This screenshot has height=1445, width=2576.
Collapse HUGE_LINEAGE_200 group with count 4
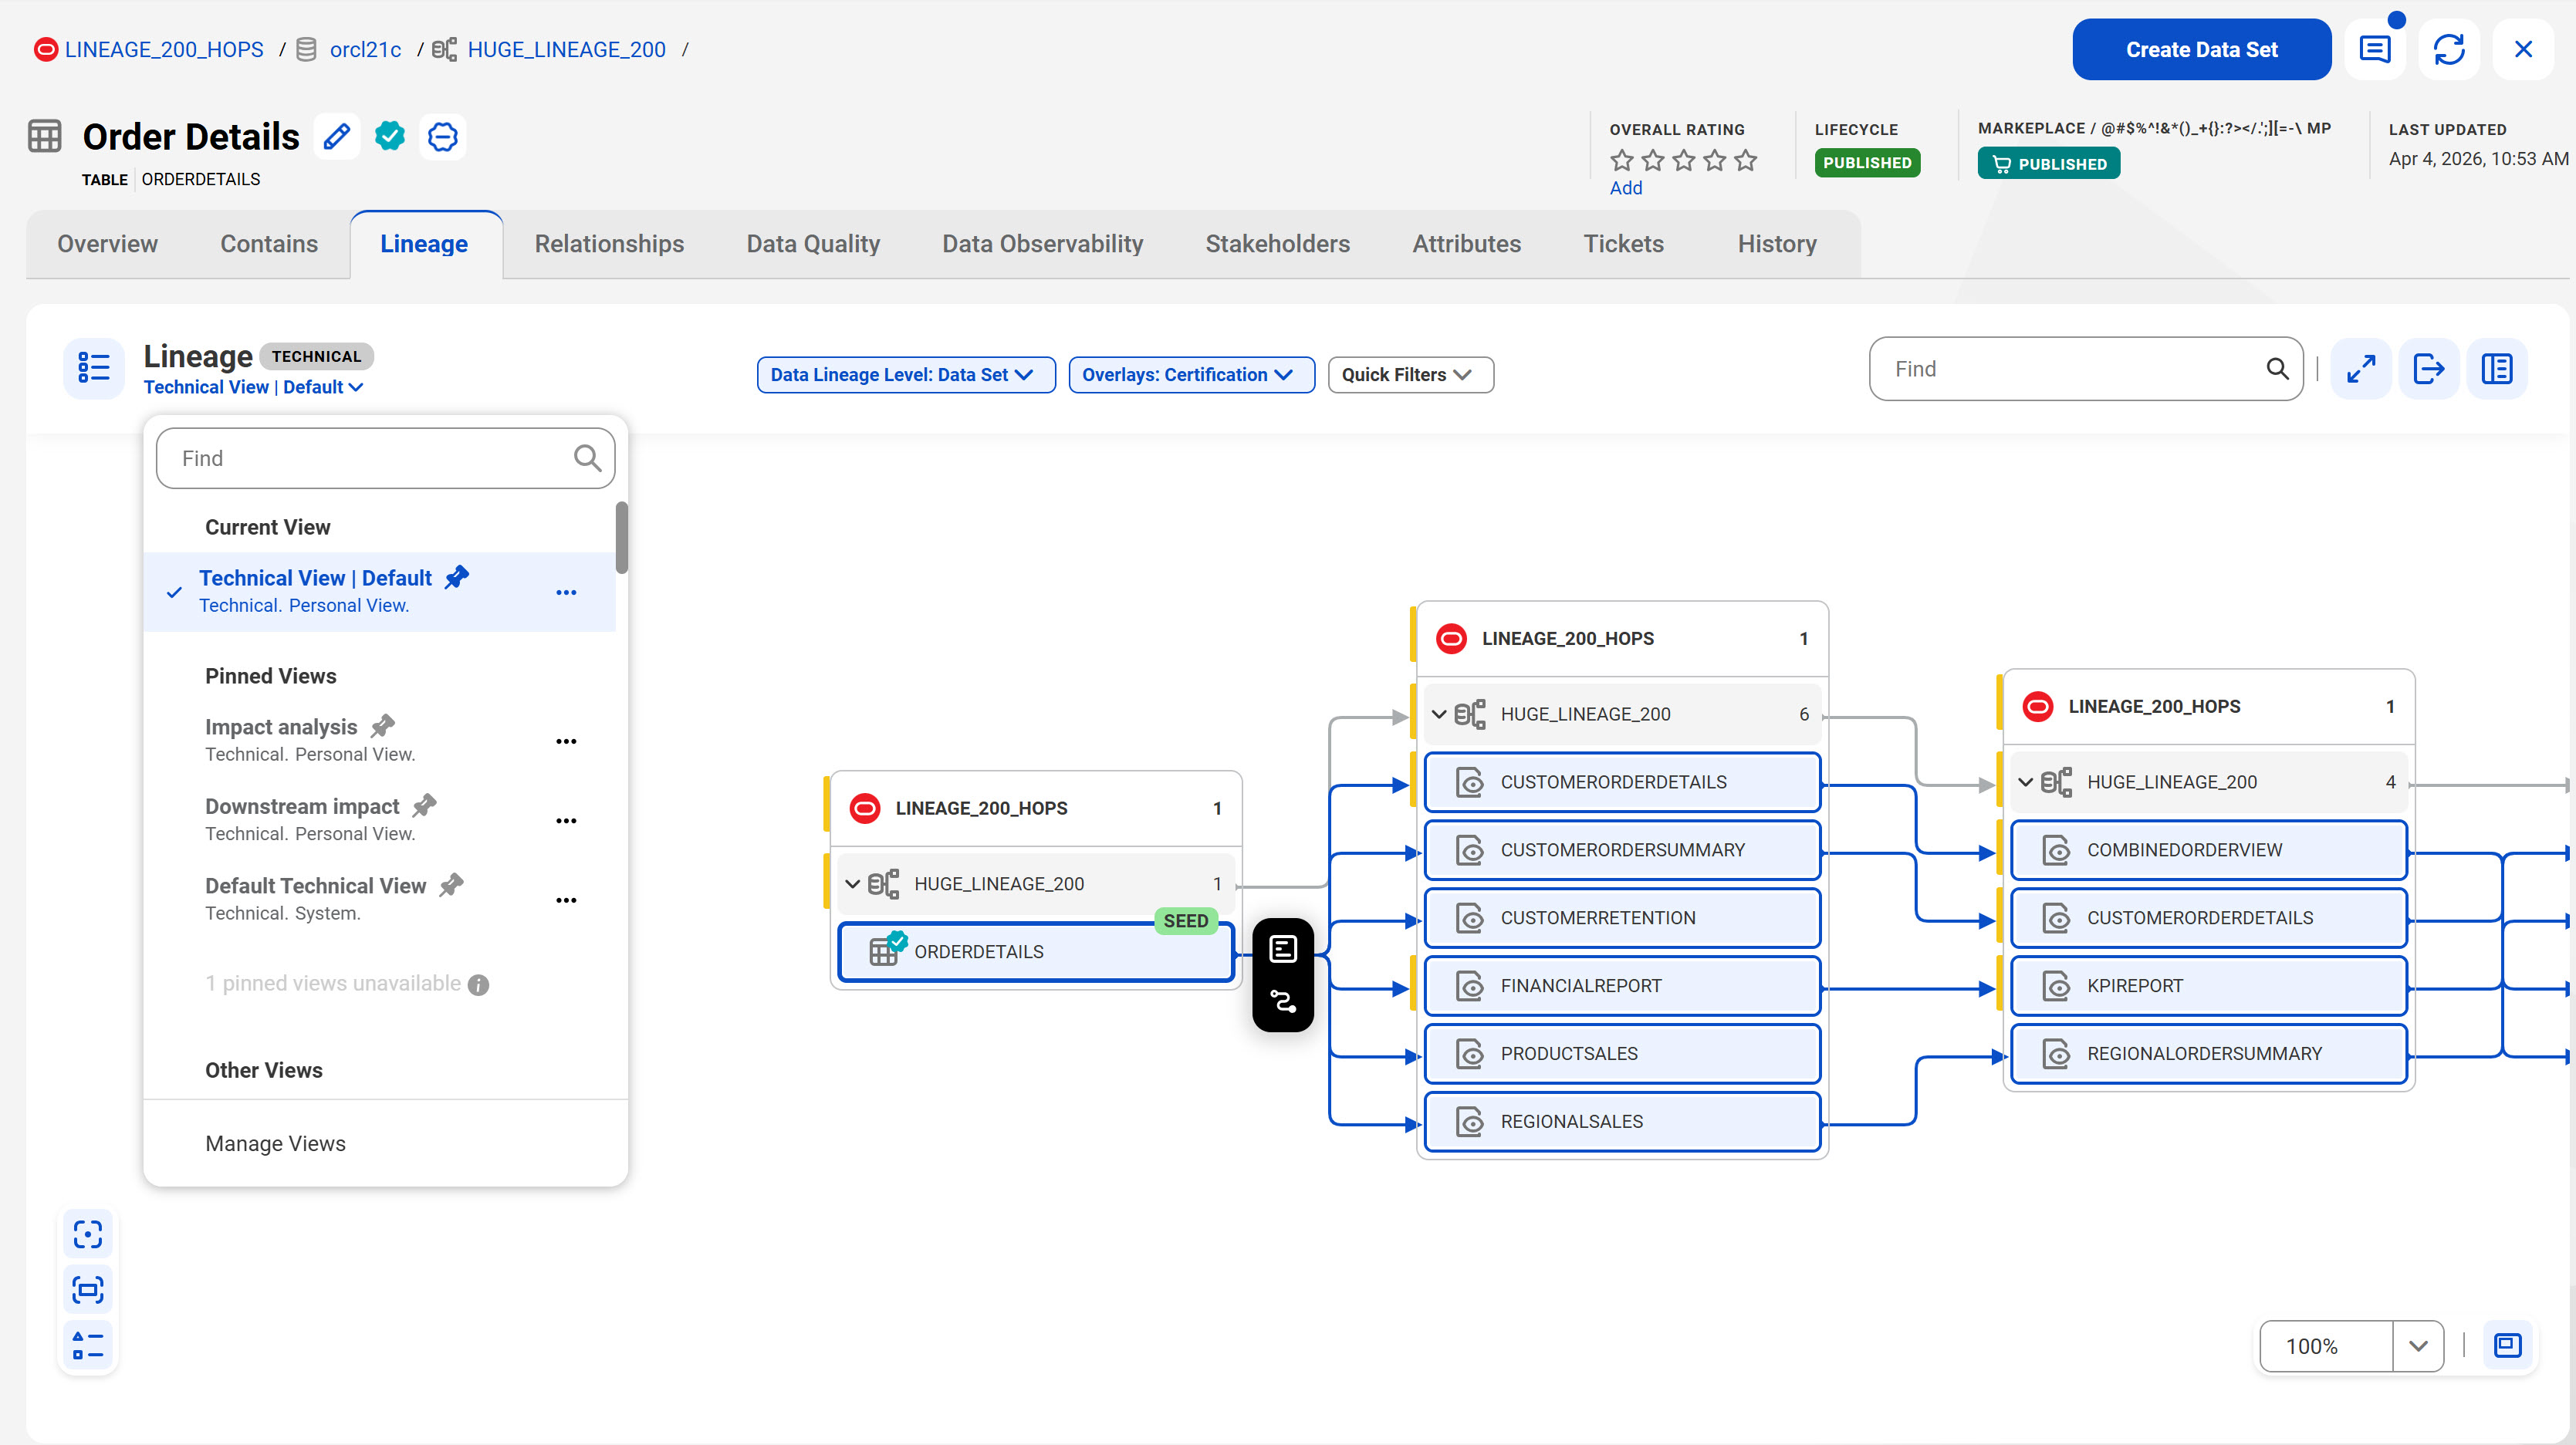[2025, 782]
